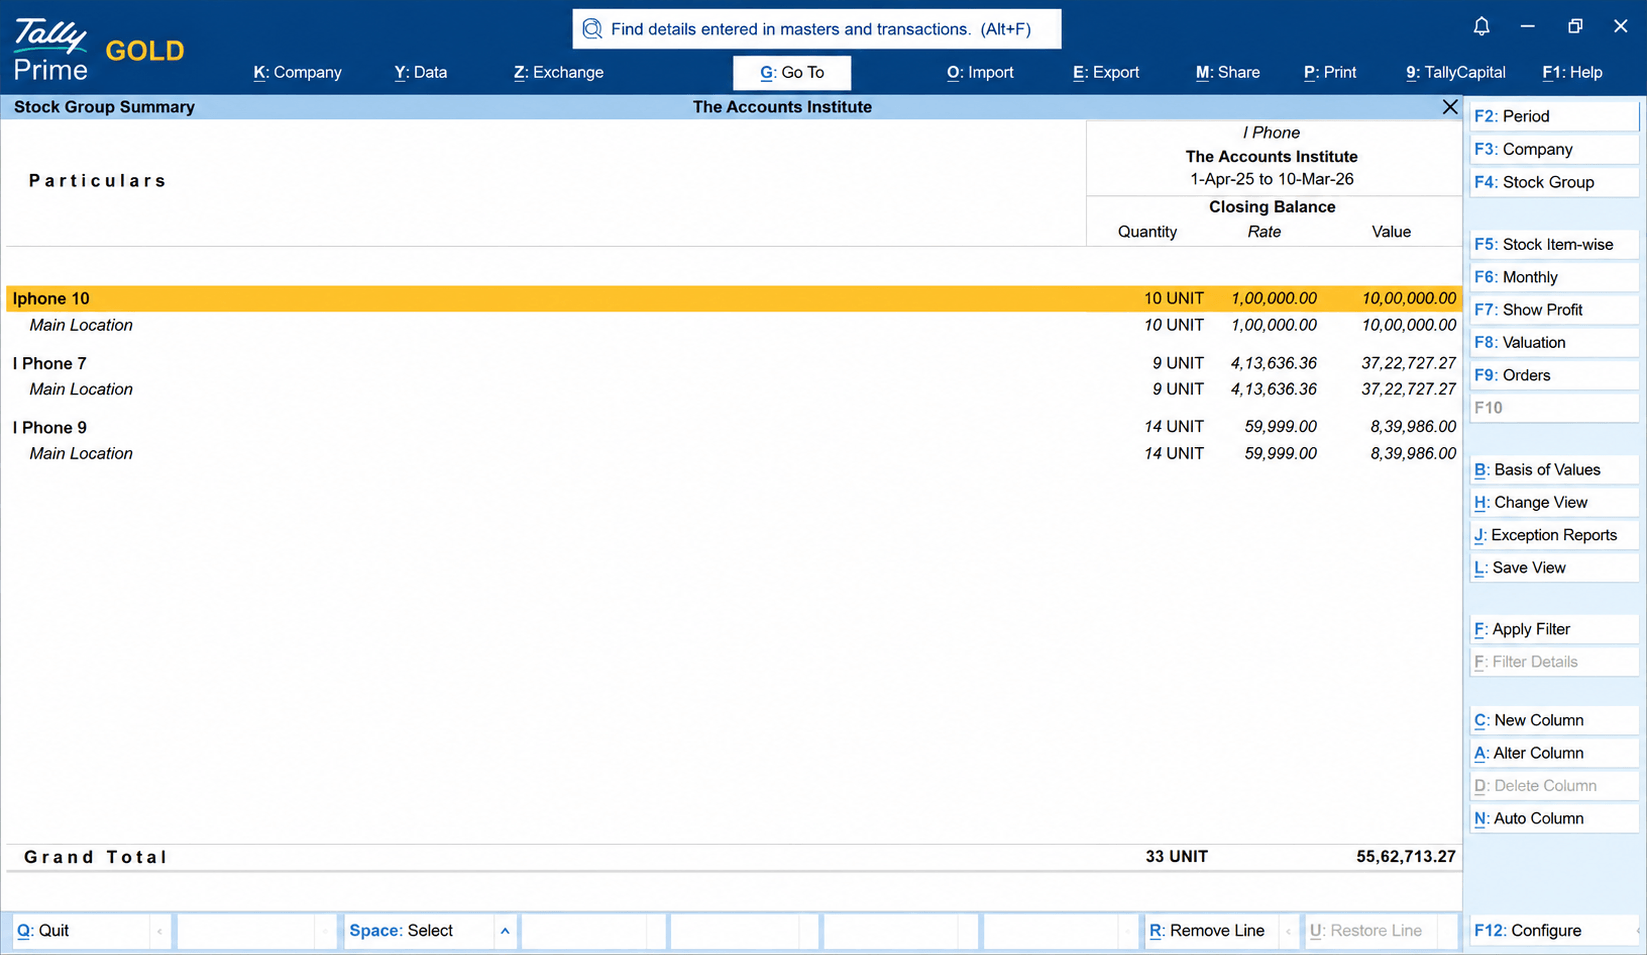Switch to F5: Stock Item-wise view
This screenshot has width=1647, height=955.
click(x=1554, y=244)
